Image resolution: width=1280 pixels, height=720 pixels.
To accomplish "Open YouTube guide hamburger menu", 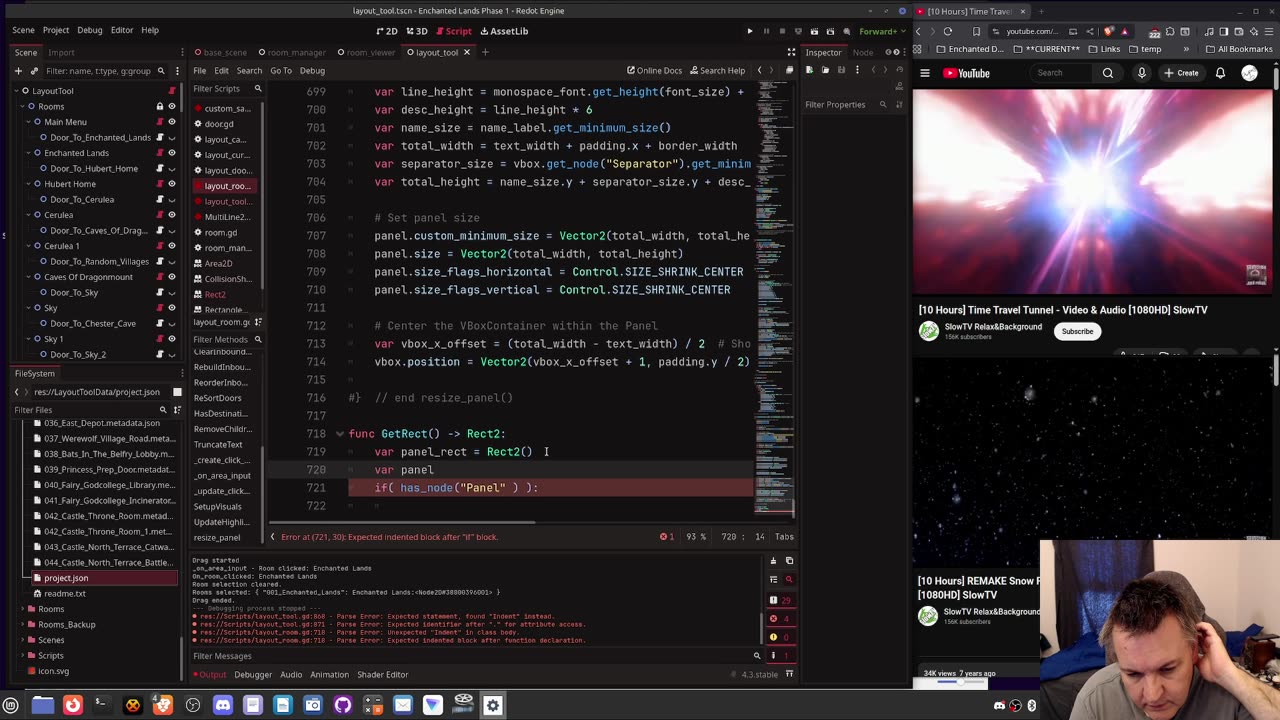I will (925, 73).
